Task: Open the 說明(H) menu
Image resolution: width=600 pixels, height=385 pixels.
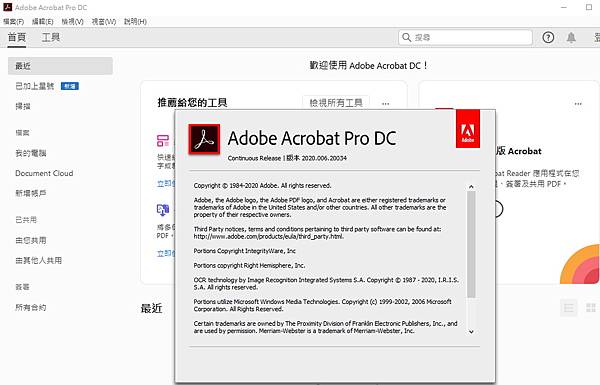Action: pos(135,21)
